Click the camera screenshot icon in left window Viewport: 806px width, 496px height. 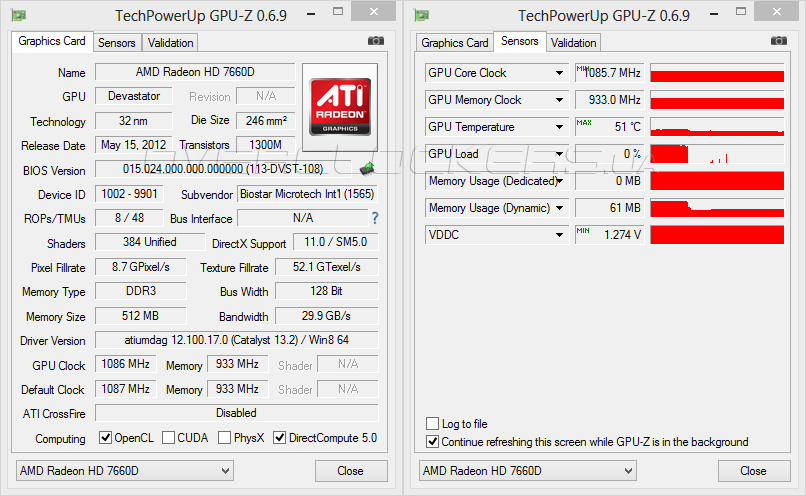click(376, 41)
